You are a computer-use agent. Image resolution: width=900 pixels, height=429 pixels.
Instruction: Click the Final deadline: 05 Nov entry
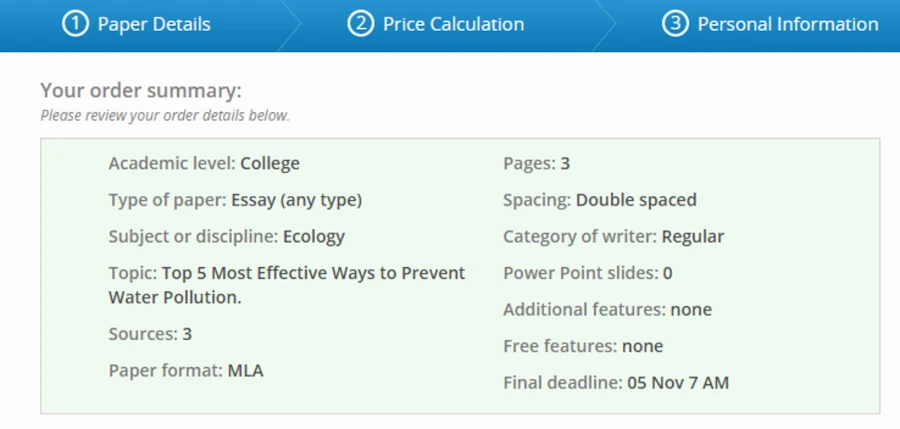(x=616, y=382)
